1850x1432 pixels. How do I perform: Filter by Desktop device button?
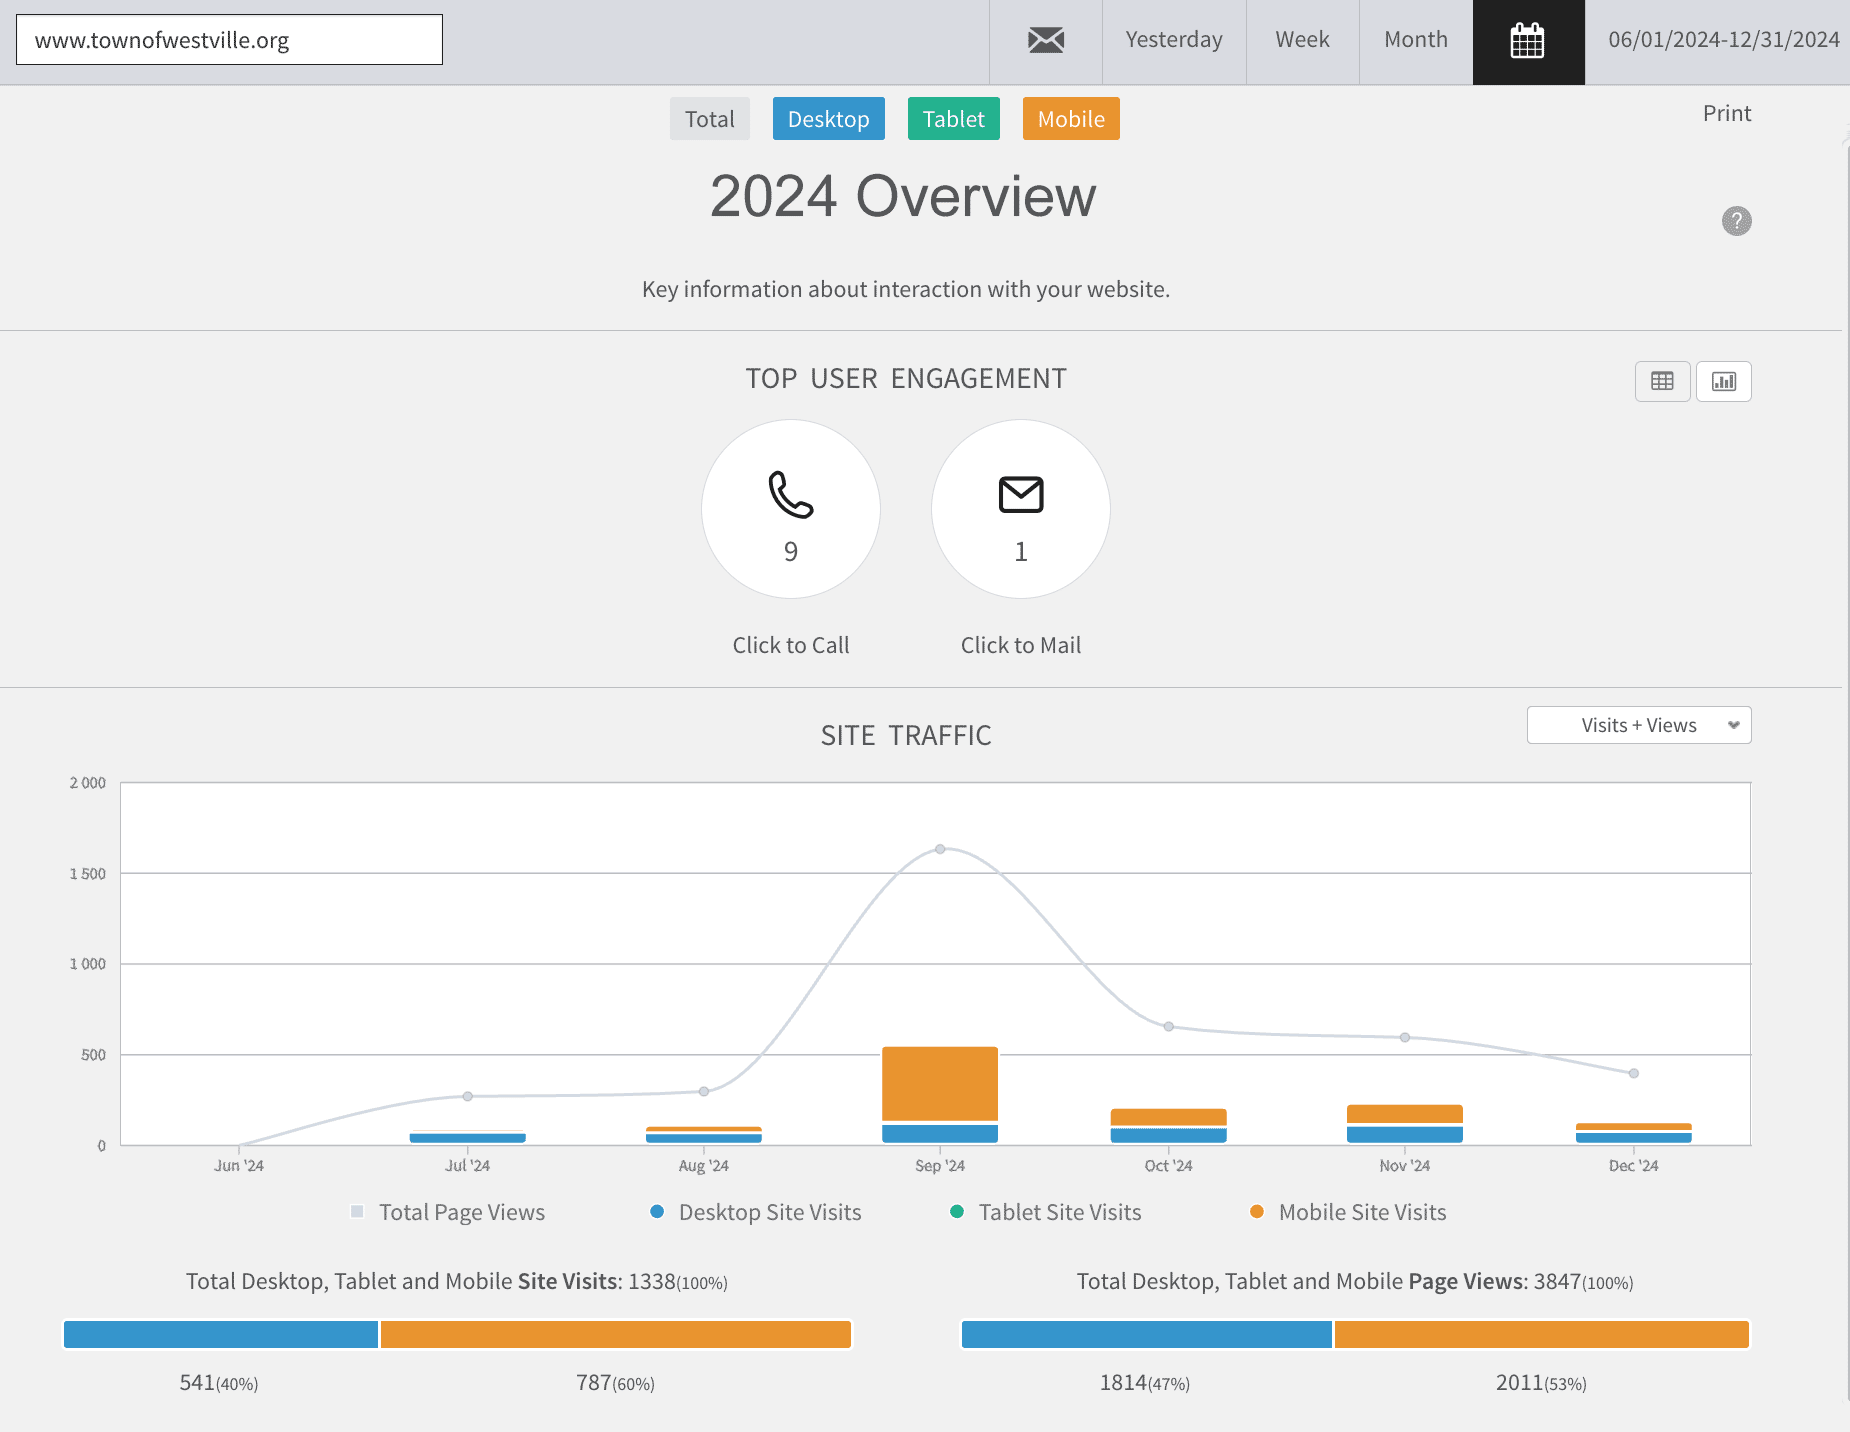(828, 119)
